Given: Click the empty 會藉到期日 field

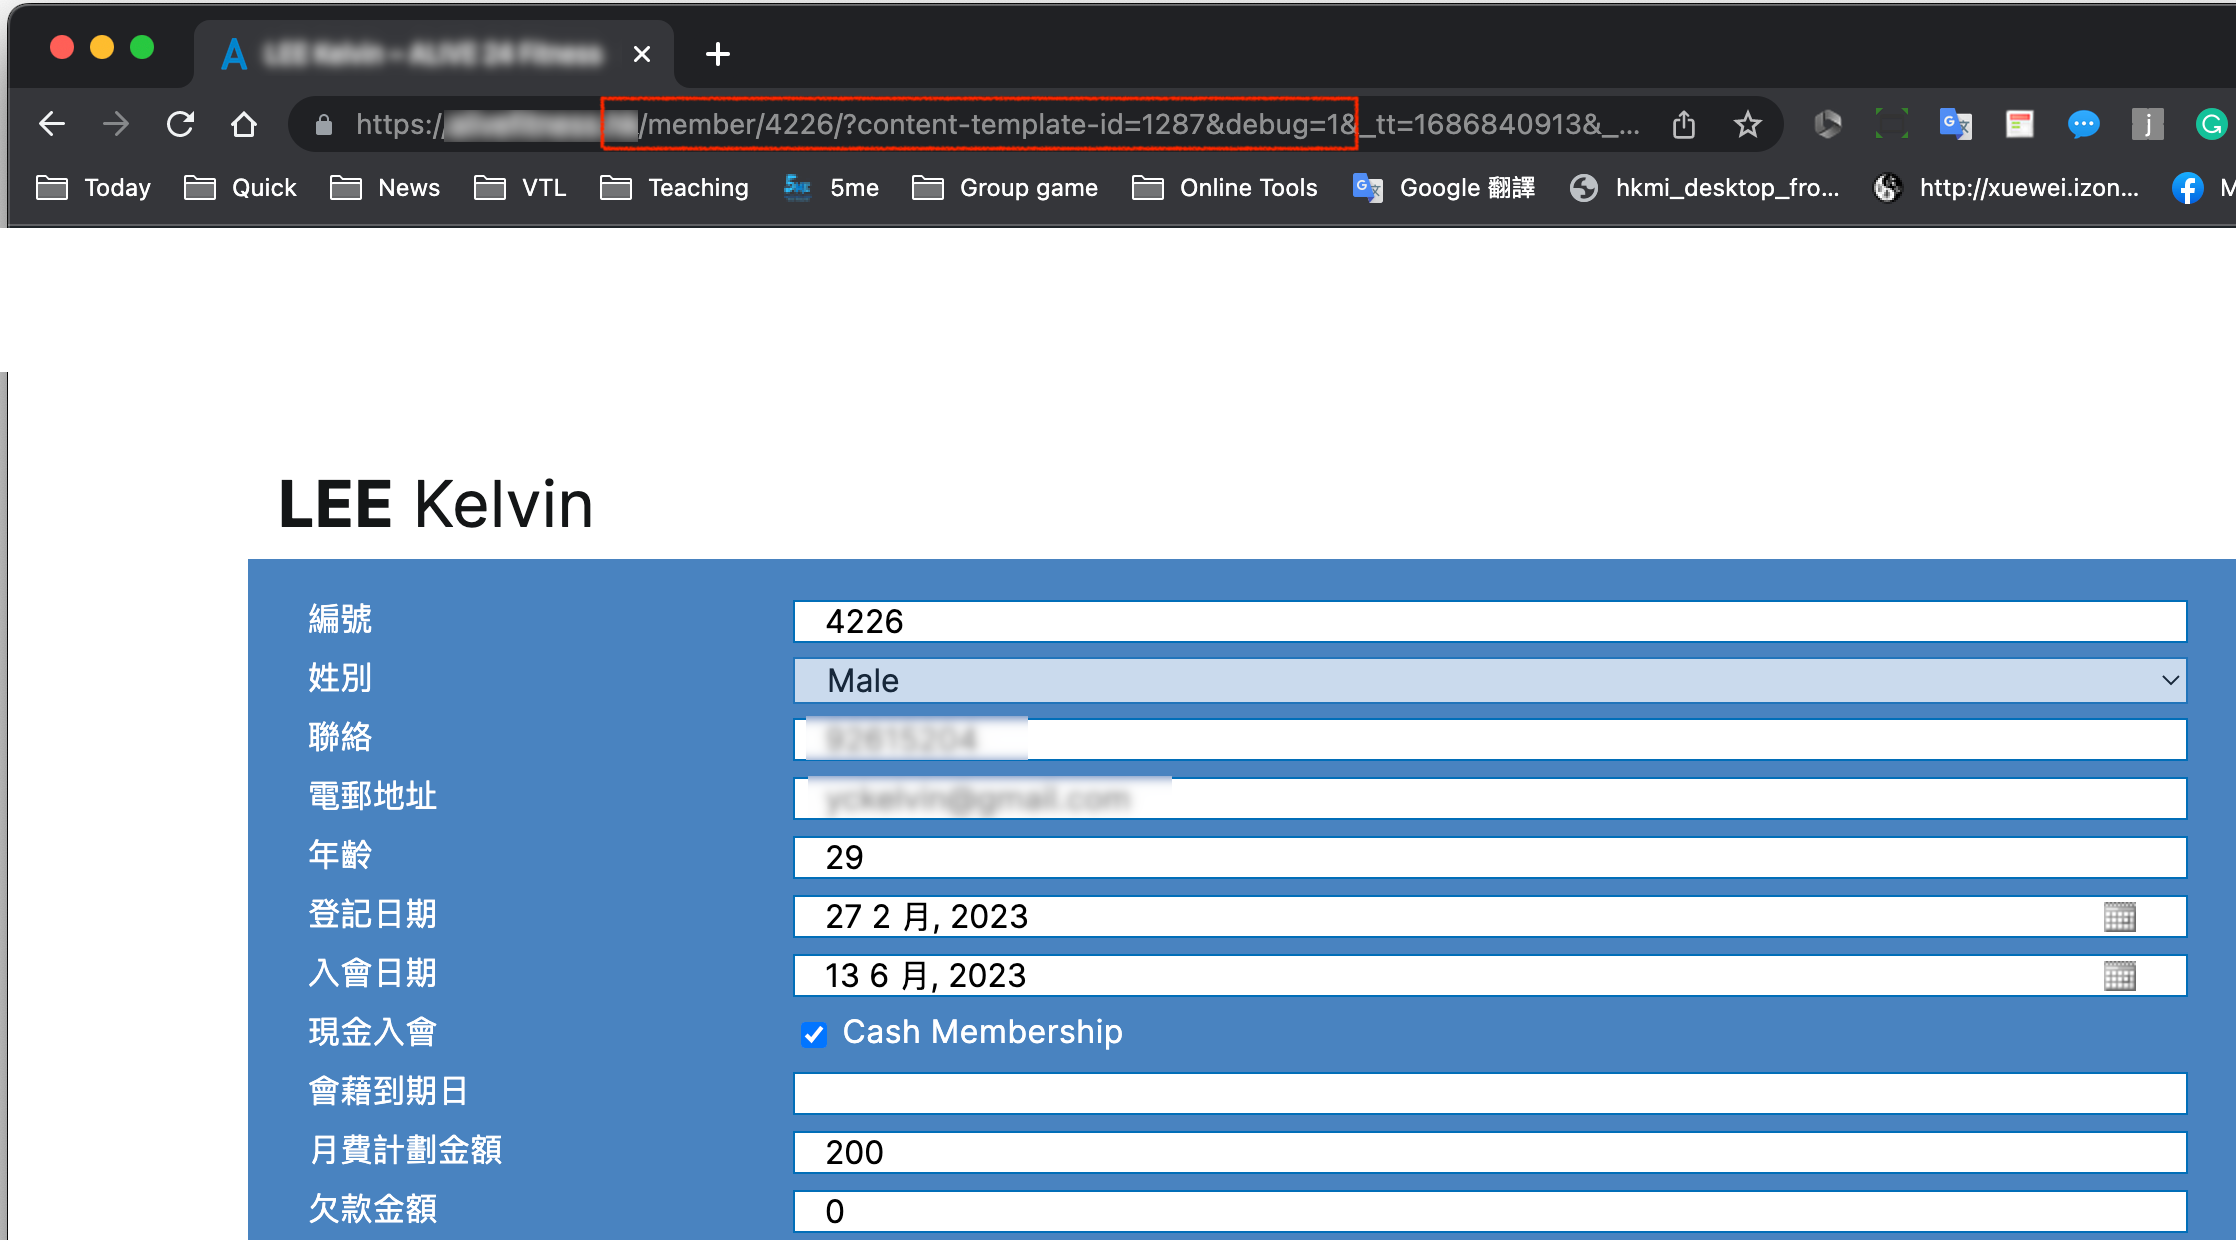Looking at the screenshot, I should point(1490,1094).
